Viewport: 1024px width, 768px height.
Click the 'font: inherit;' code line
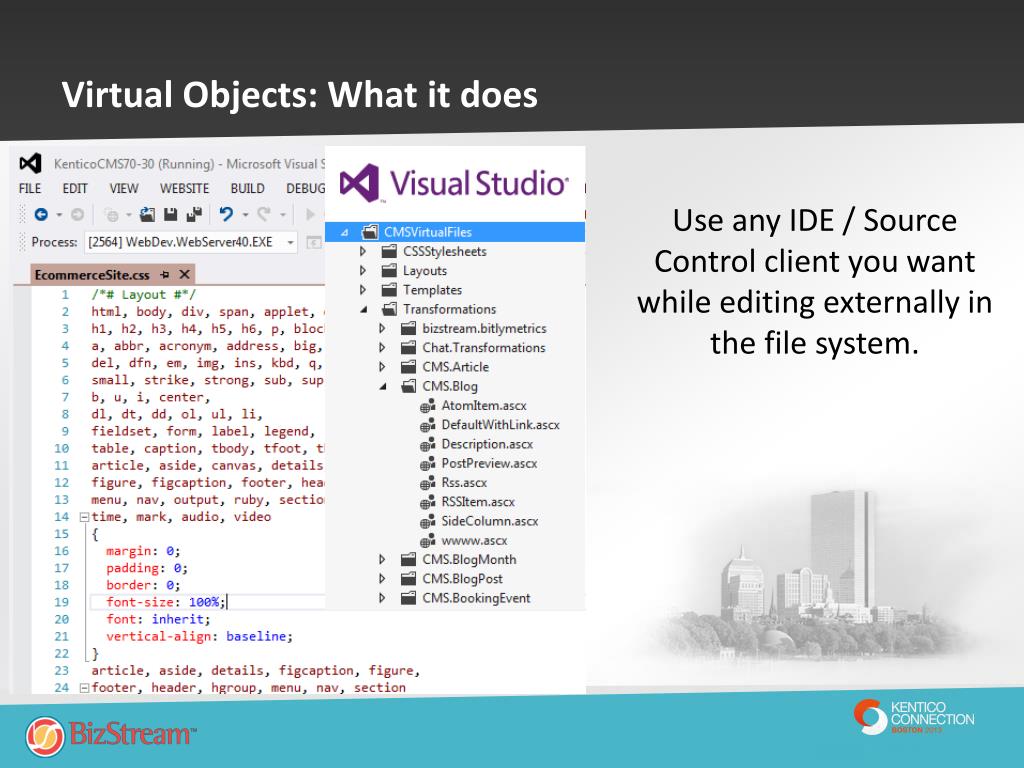(x=158, y=619)
